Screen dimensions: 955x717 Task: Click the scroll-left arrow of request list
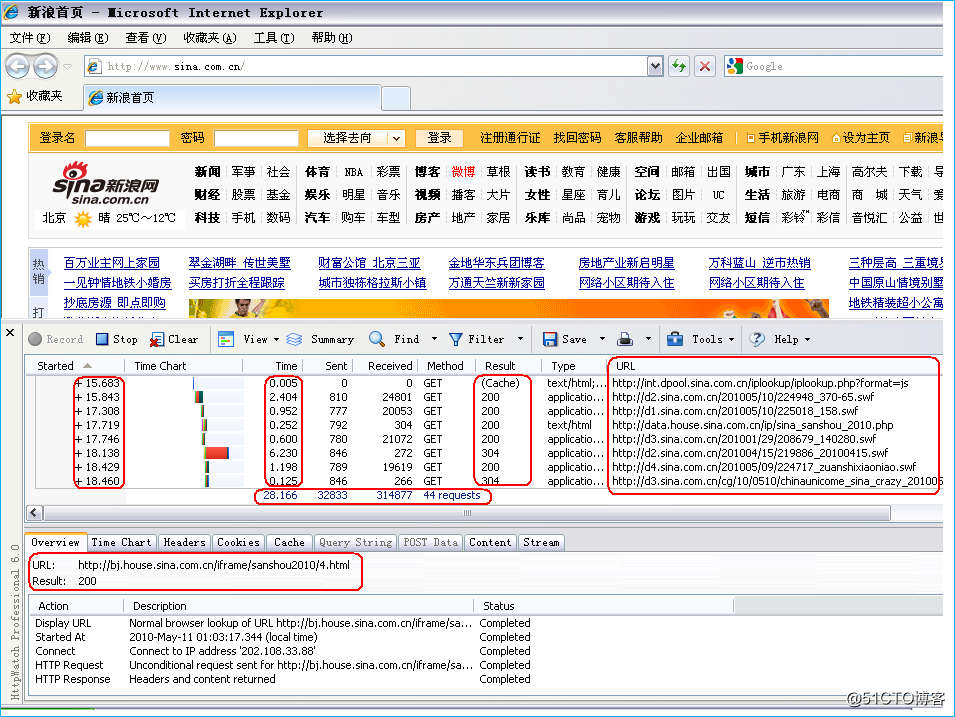(x=34, y=513)
